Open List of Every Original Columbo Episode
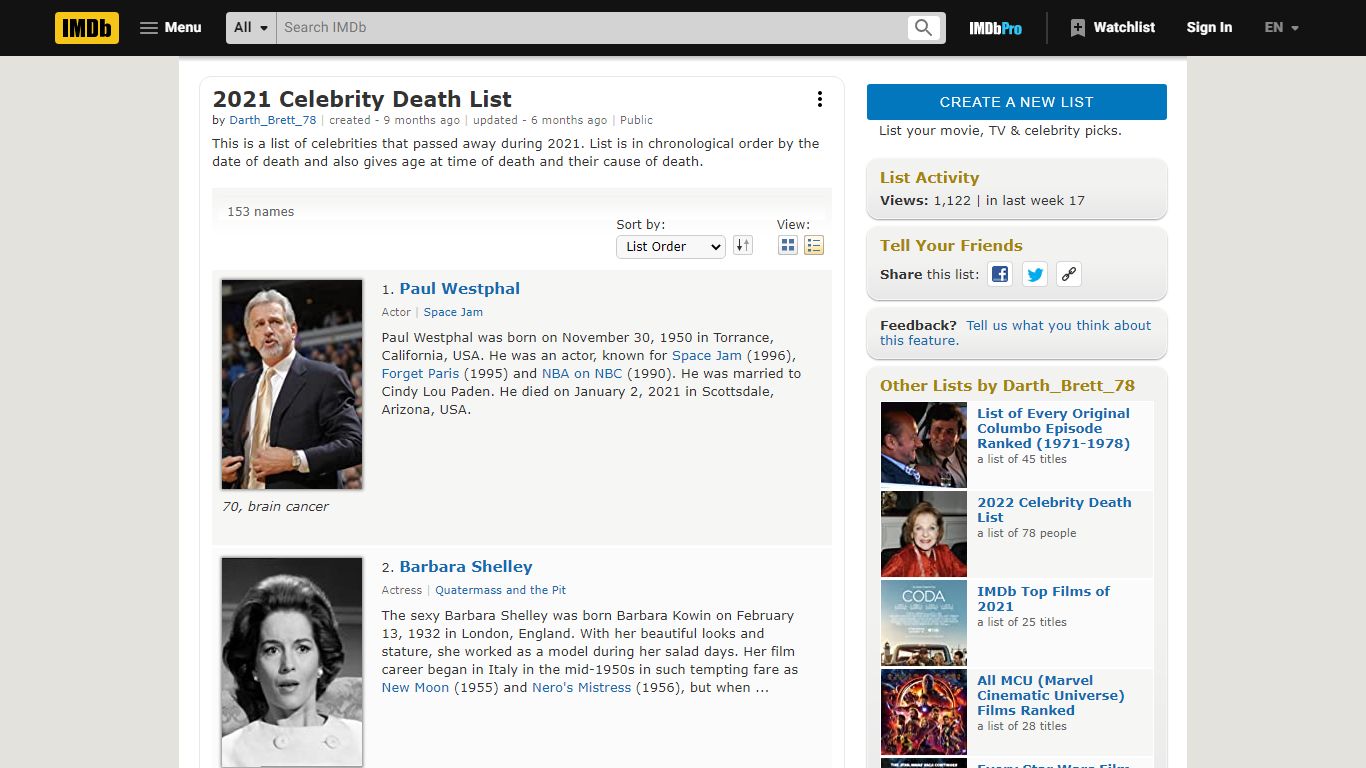 (1054, 428)
